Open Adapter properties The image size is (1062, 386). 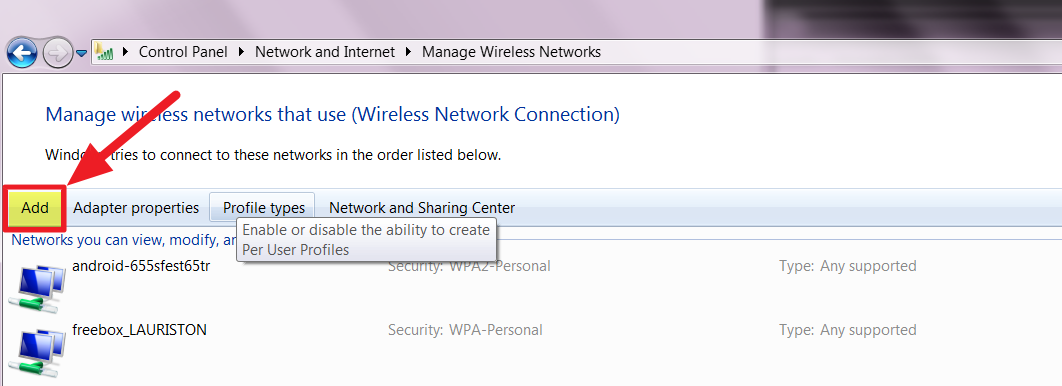pos(136,208)
